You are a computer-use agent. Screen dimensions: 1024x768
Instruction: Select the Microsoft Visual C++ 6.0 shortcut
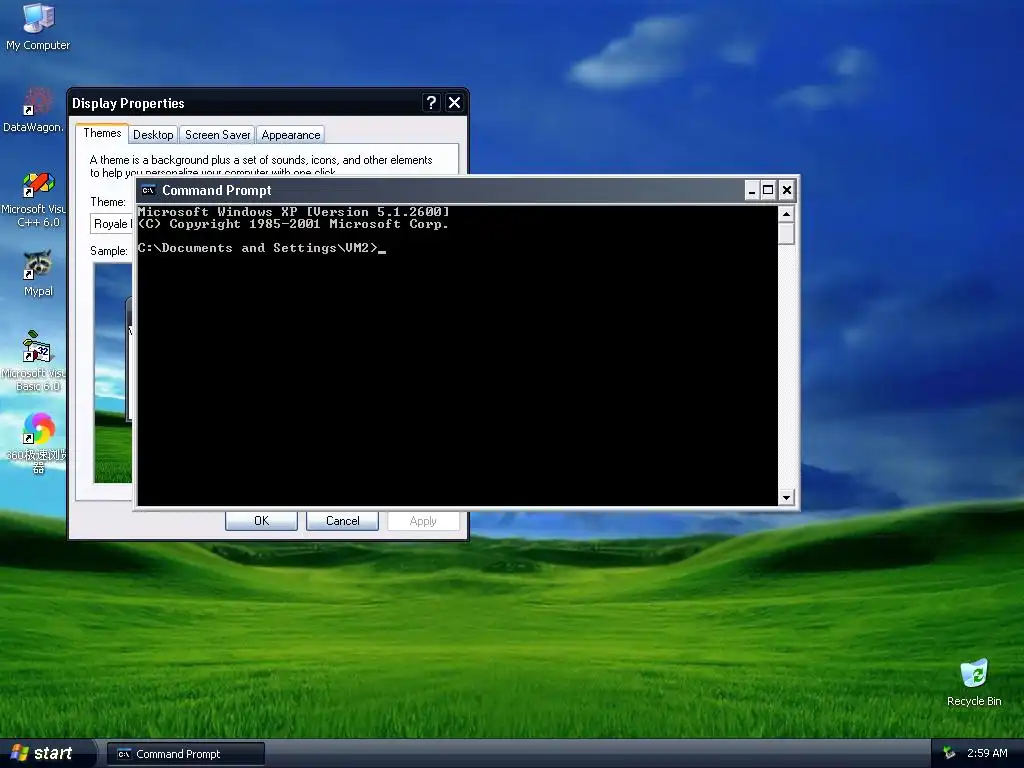[x=34, y=199]
